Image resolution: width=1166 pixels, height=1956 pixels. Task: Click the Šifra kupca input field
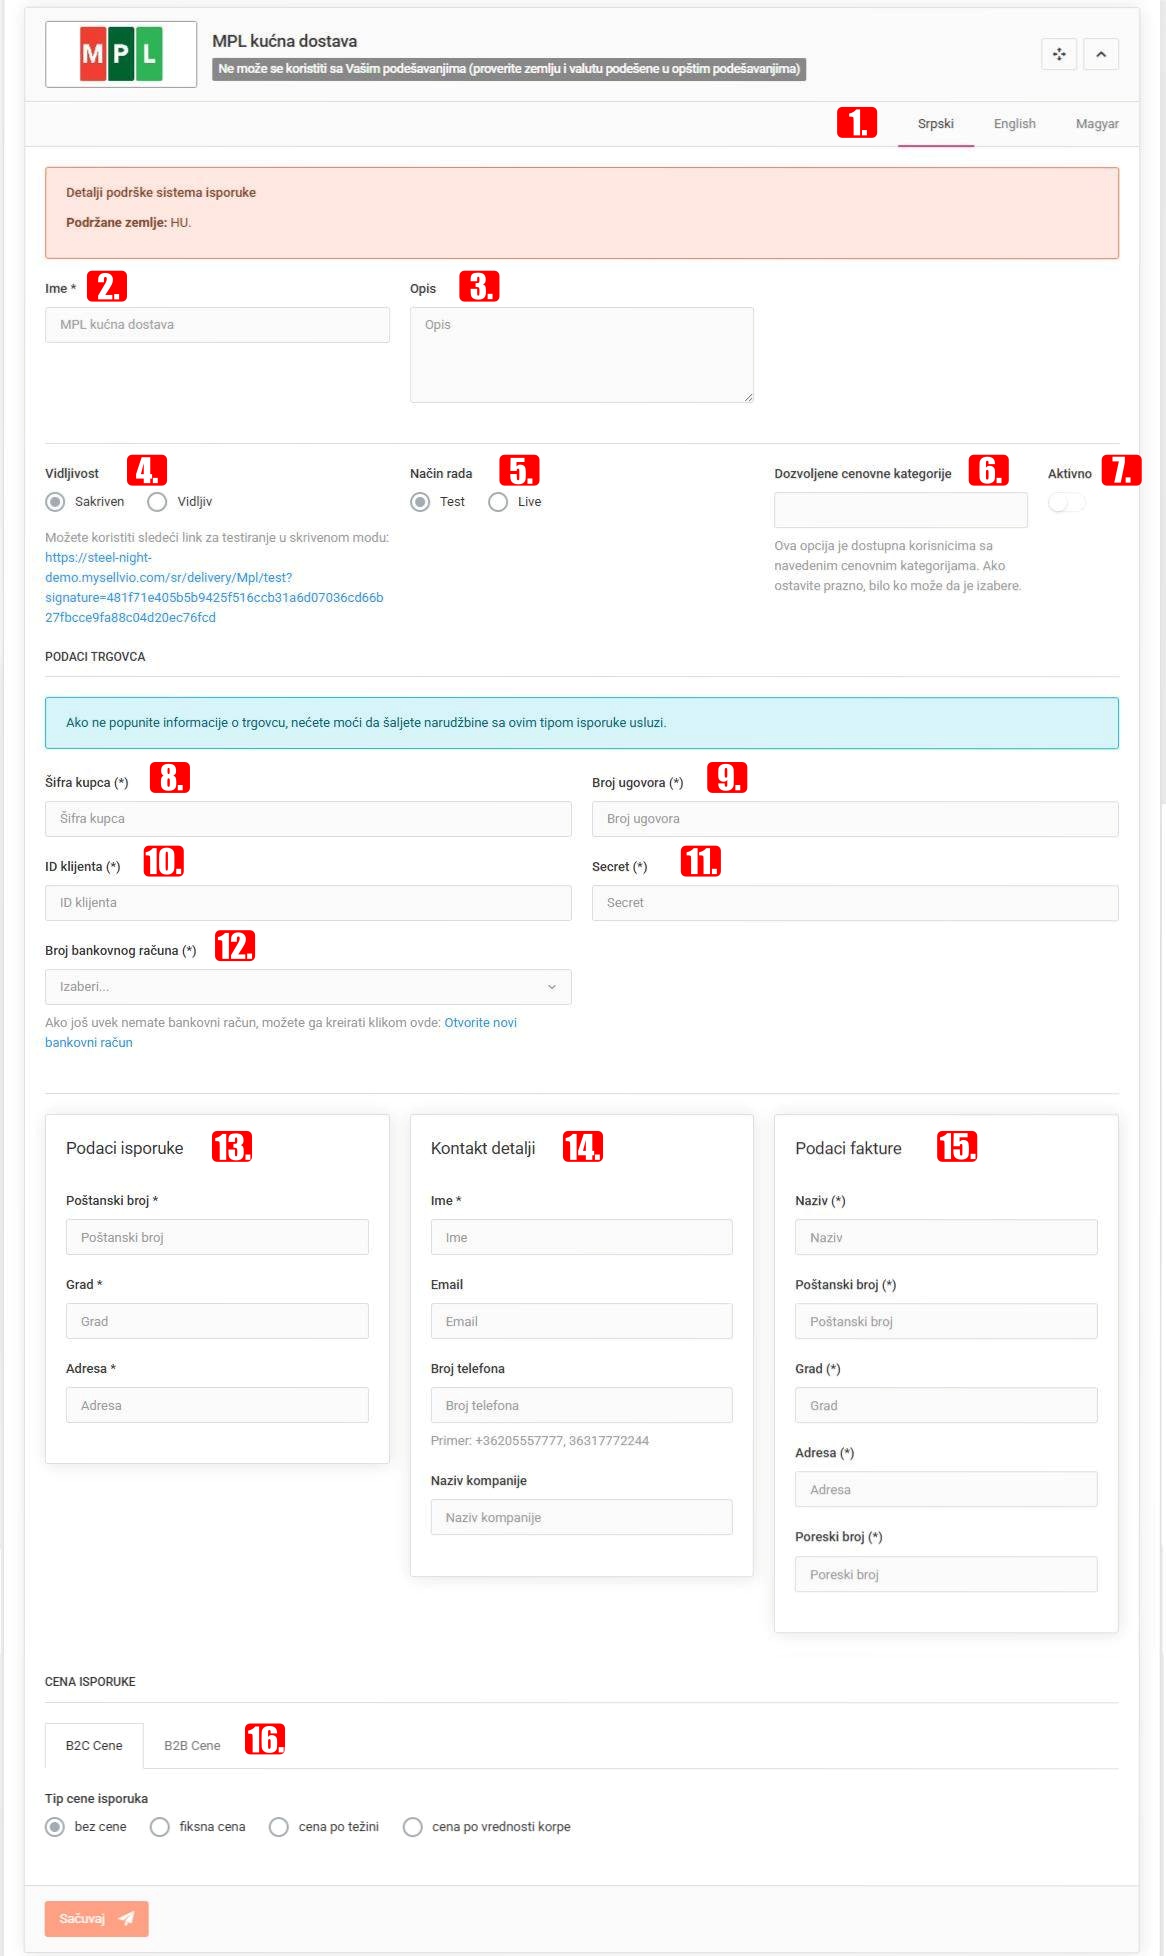[x=308, y=819]
